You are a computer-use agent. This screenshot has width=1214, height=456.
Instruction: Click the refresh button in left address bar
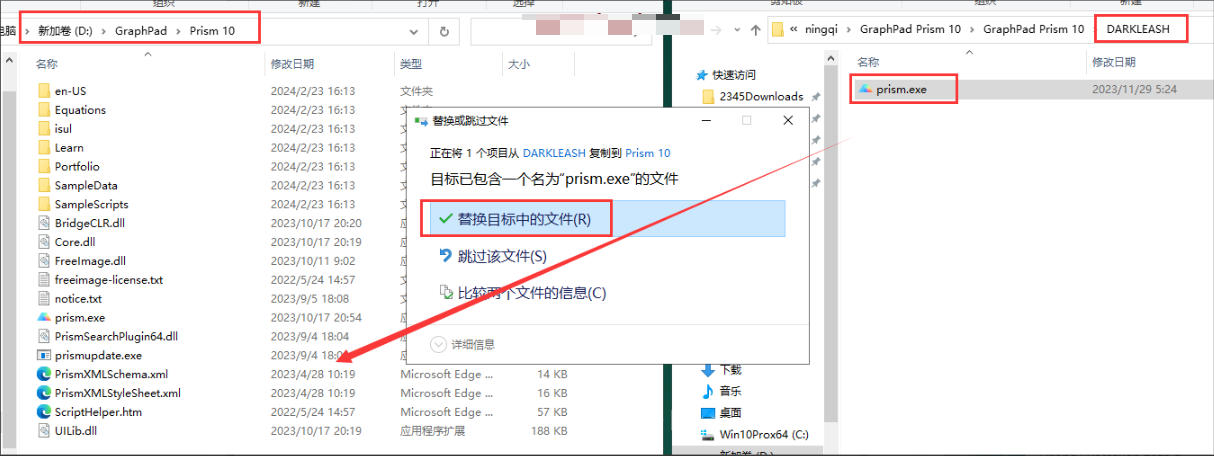[x=443, y=32]
